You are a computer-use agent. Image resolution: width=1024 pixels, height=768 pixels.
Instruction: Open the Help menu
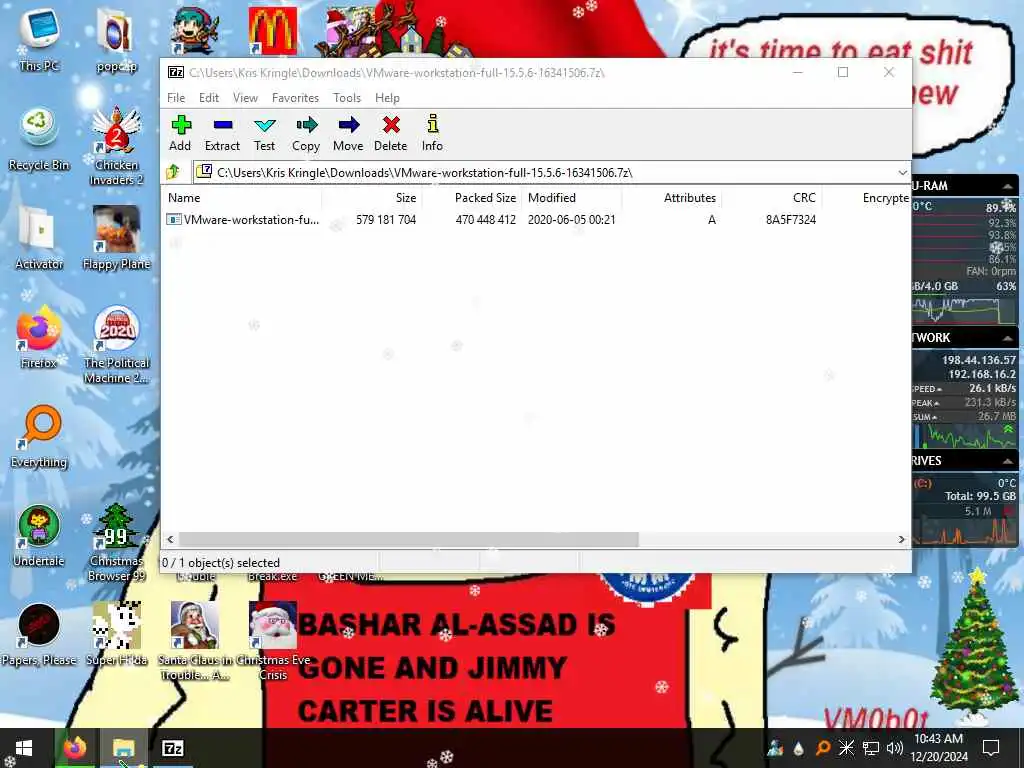pyautogui.click(x=387, y=98)
